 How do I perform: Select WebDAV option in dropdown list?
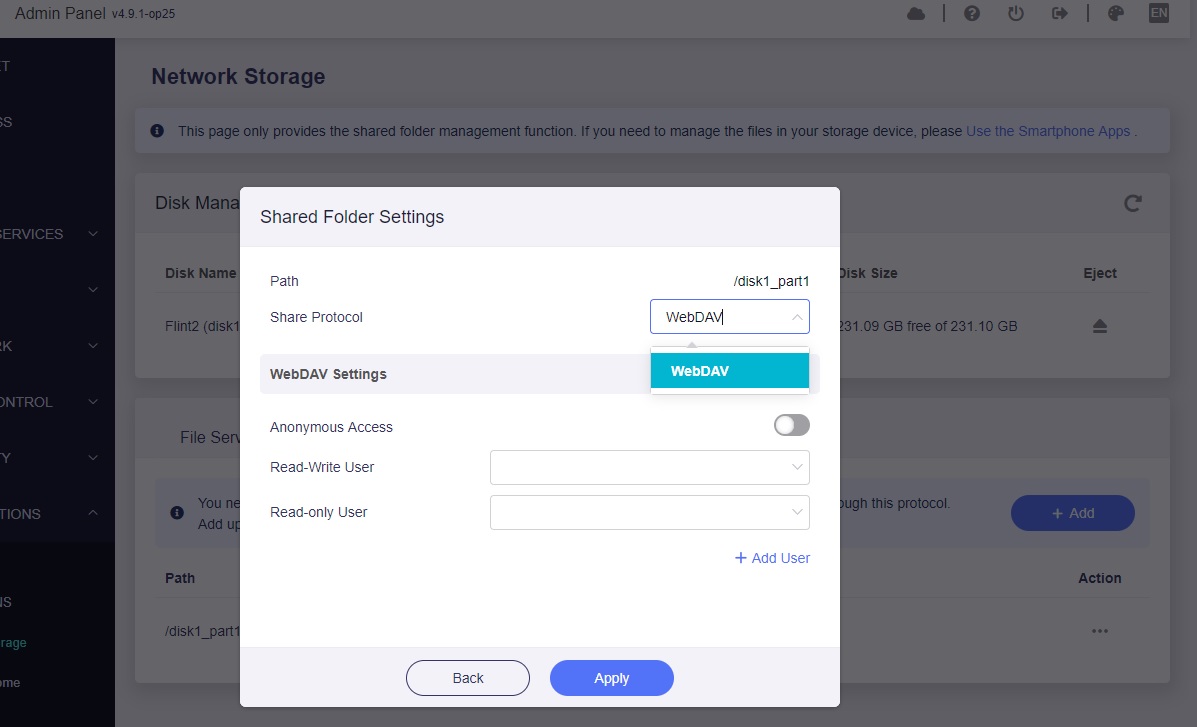pos(730,370)
